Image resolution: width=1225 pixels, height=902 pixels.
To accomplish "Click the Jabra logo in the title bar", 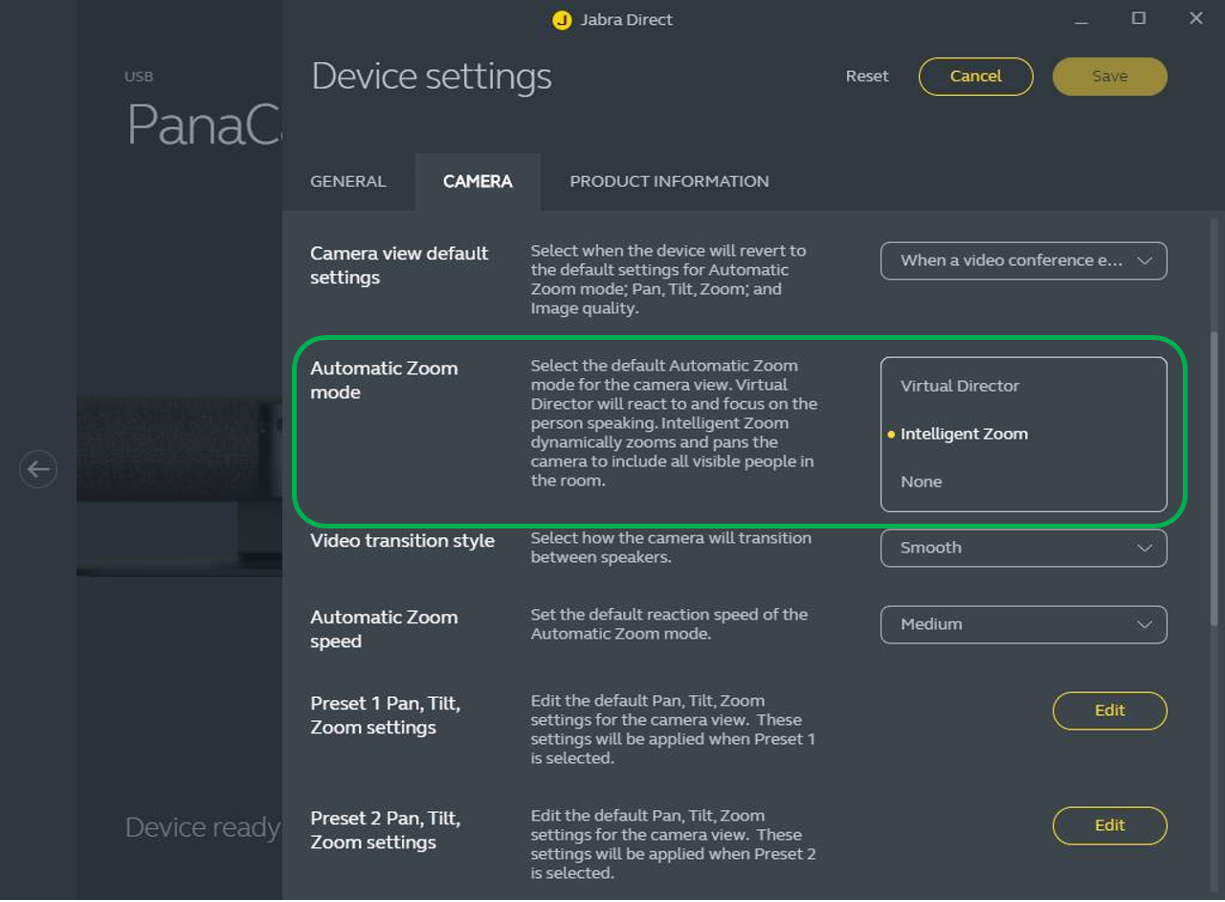I will click(x=562, y=20).
